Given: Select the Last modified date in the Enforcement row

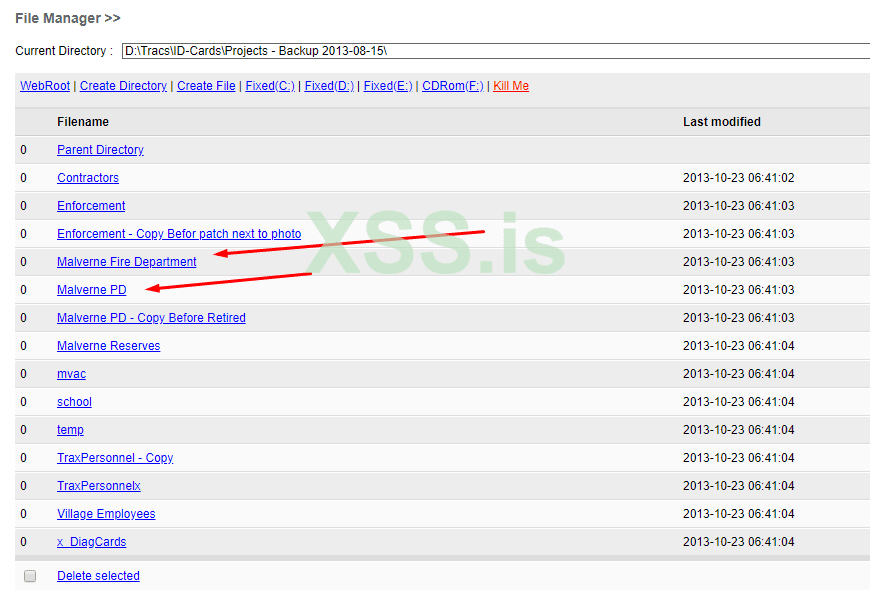Looking at the screenshot, I should point(739,206).
